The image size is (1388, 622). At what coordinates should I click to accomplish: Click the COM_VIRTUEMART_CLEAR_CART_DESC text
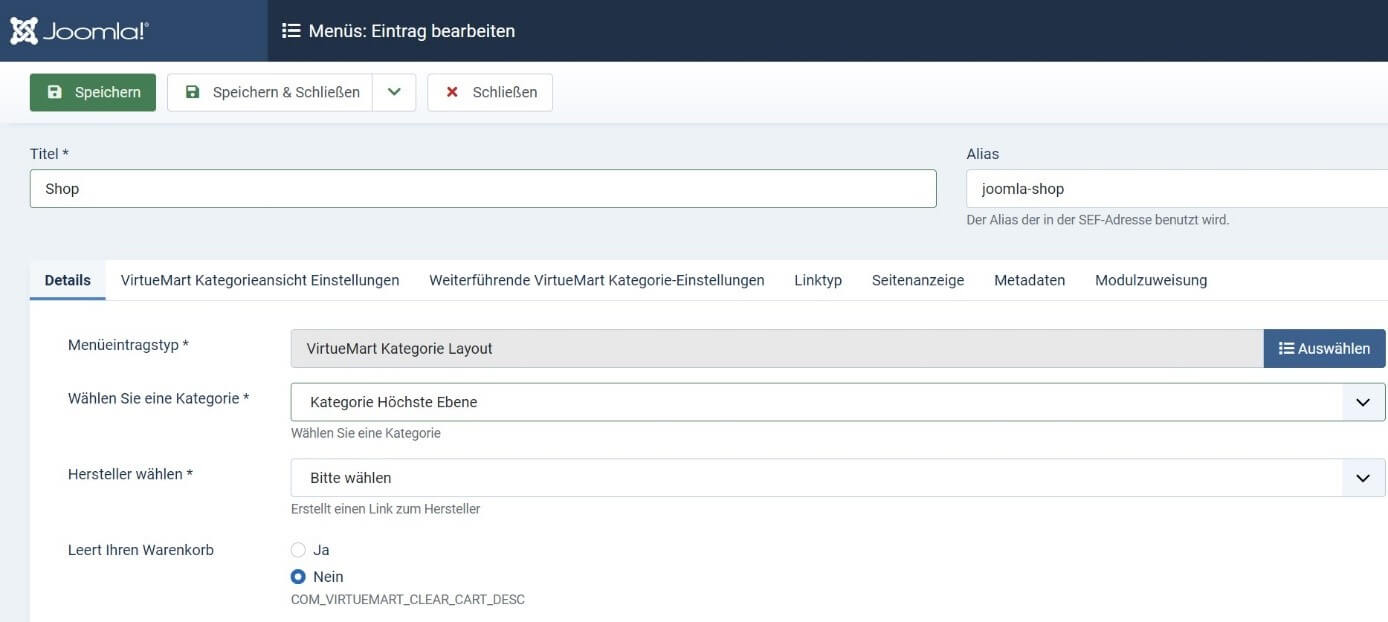click(408, 600)
